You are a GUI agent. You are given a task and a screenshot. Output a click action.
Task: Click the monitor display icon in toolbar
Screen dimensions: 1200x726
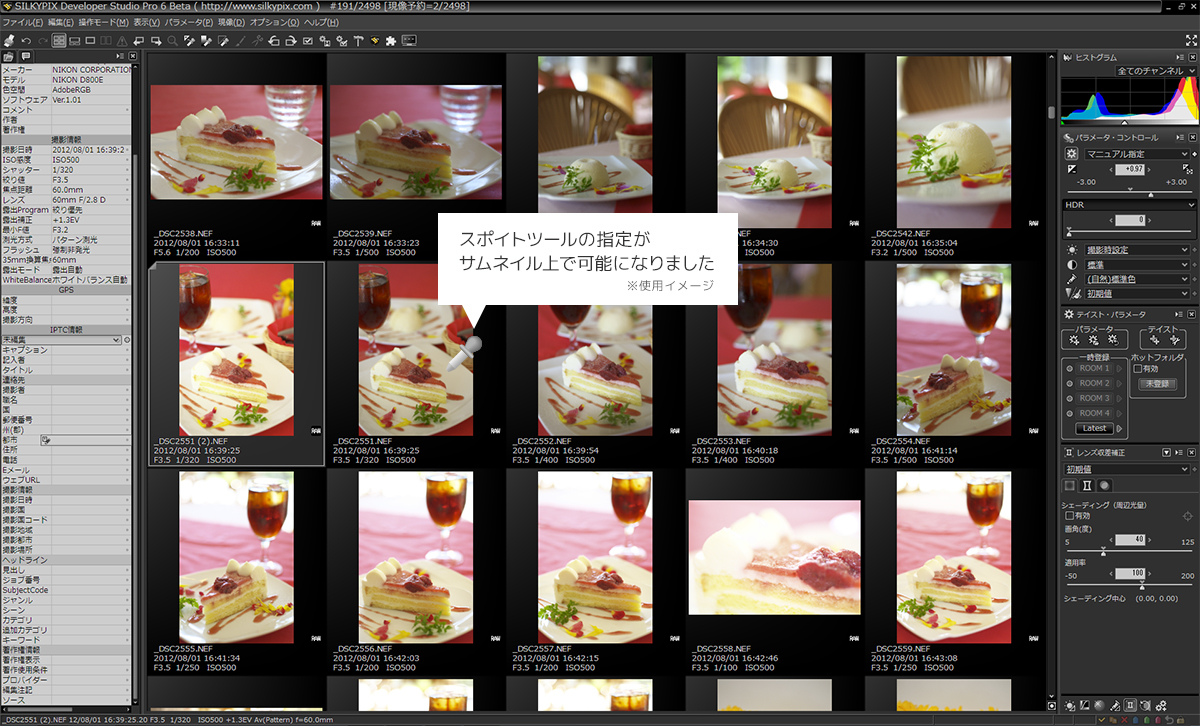pyautogui.click(x=409, y=41)
